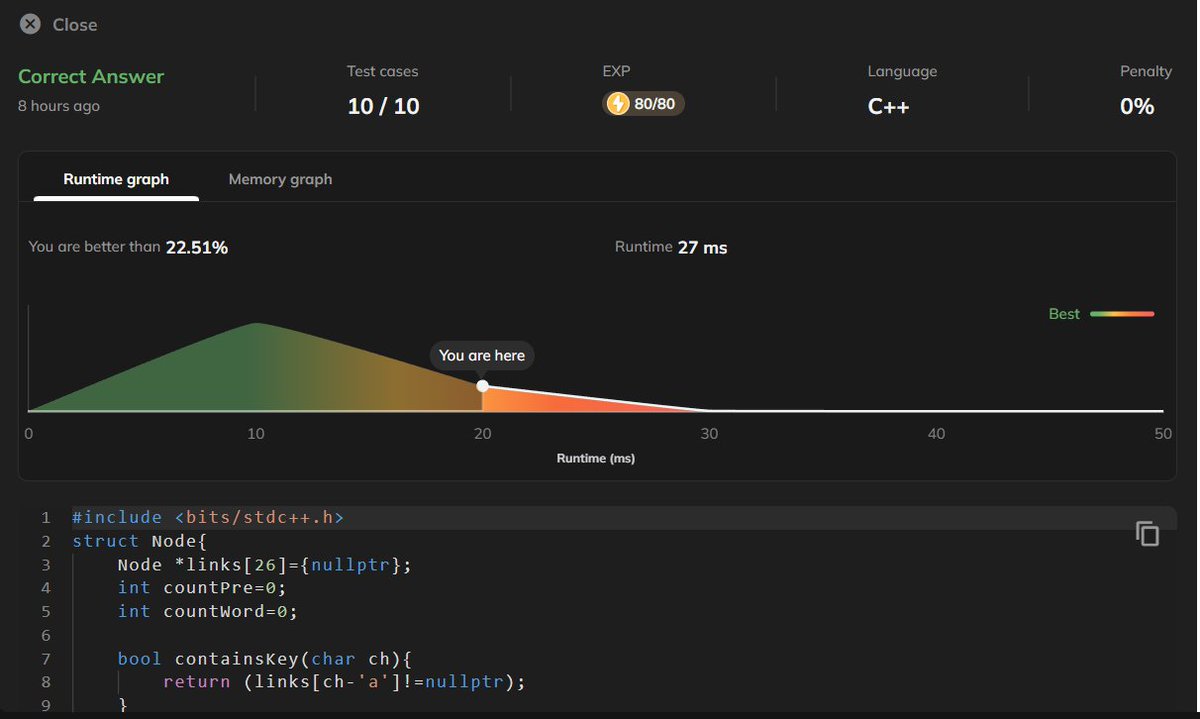Click the 'Test cases' heading
The image size is (1200, 719).
point(383,72)
